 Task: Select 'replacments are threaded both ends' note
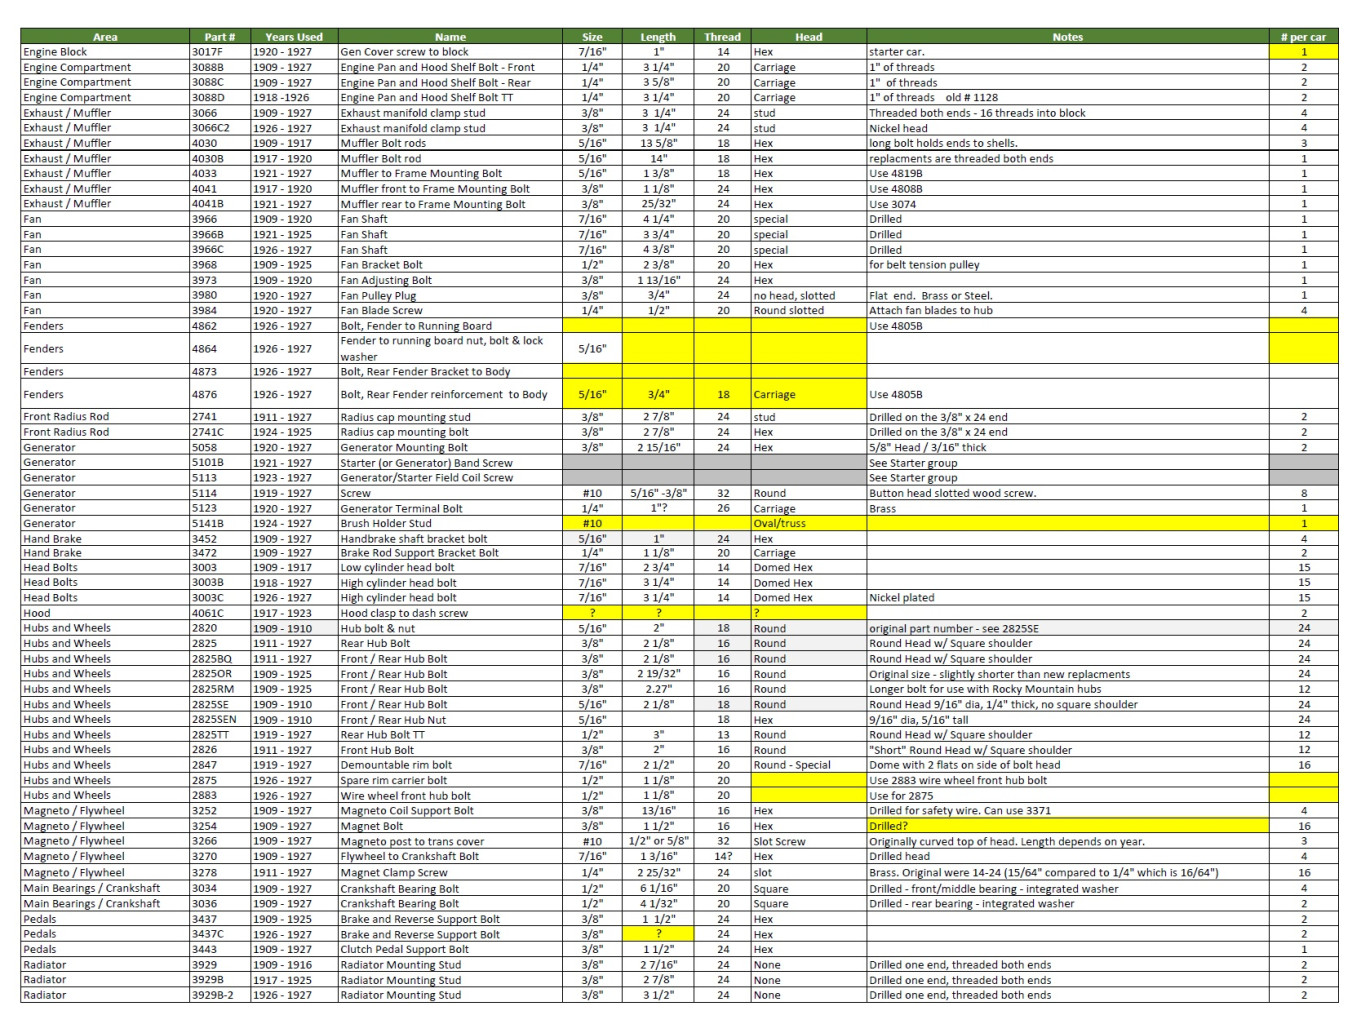tap(961, 158)
